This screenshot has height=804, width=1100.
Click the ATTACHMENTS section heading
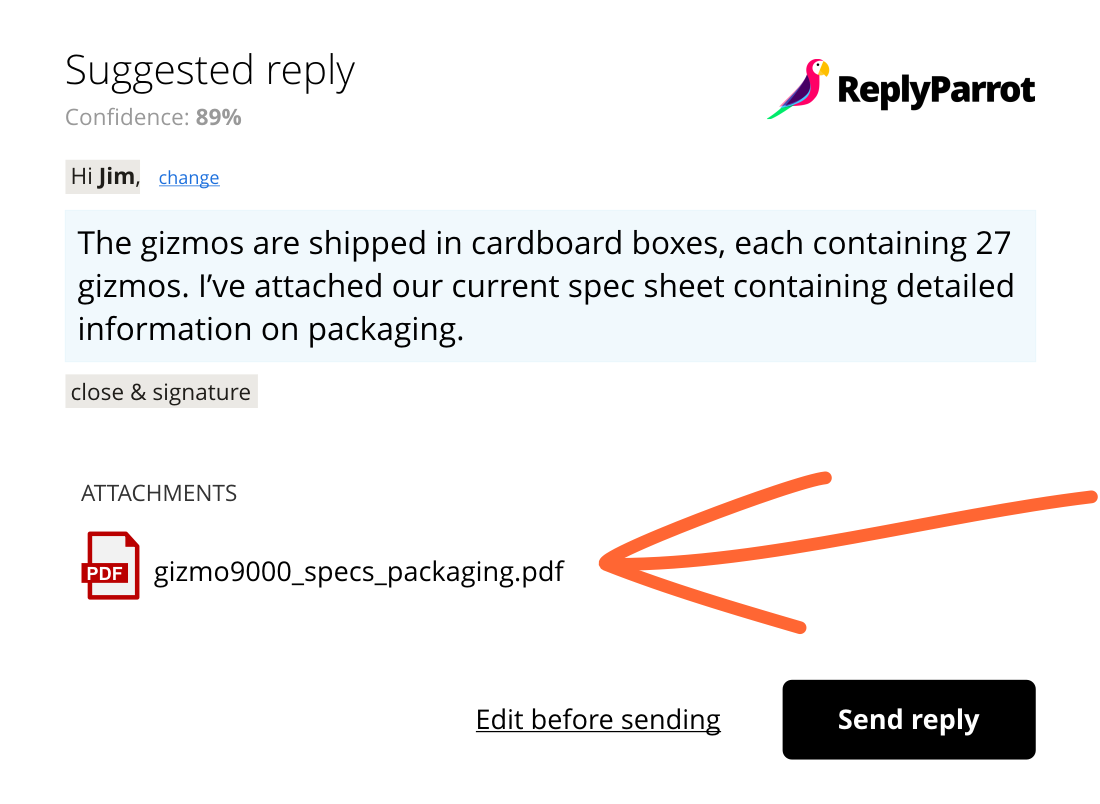click(159, 493)
